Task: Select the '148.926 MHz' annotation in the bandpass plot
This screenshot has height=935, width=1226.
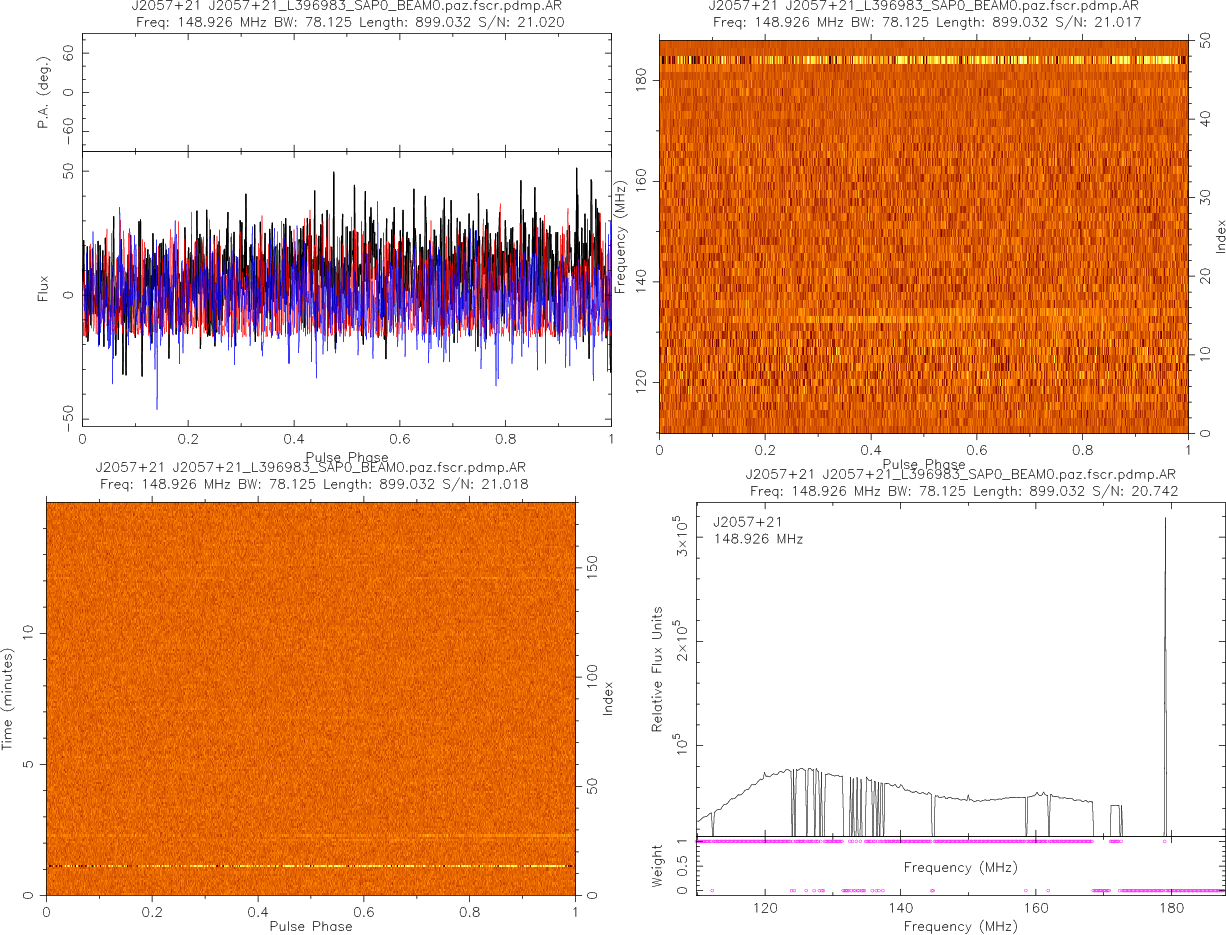Action: [758, 539]
